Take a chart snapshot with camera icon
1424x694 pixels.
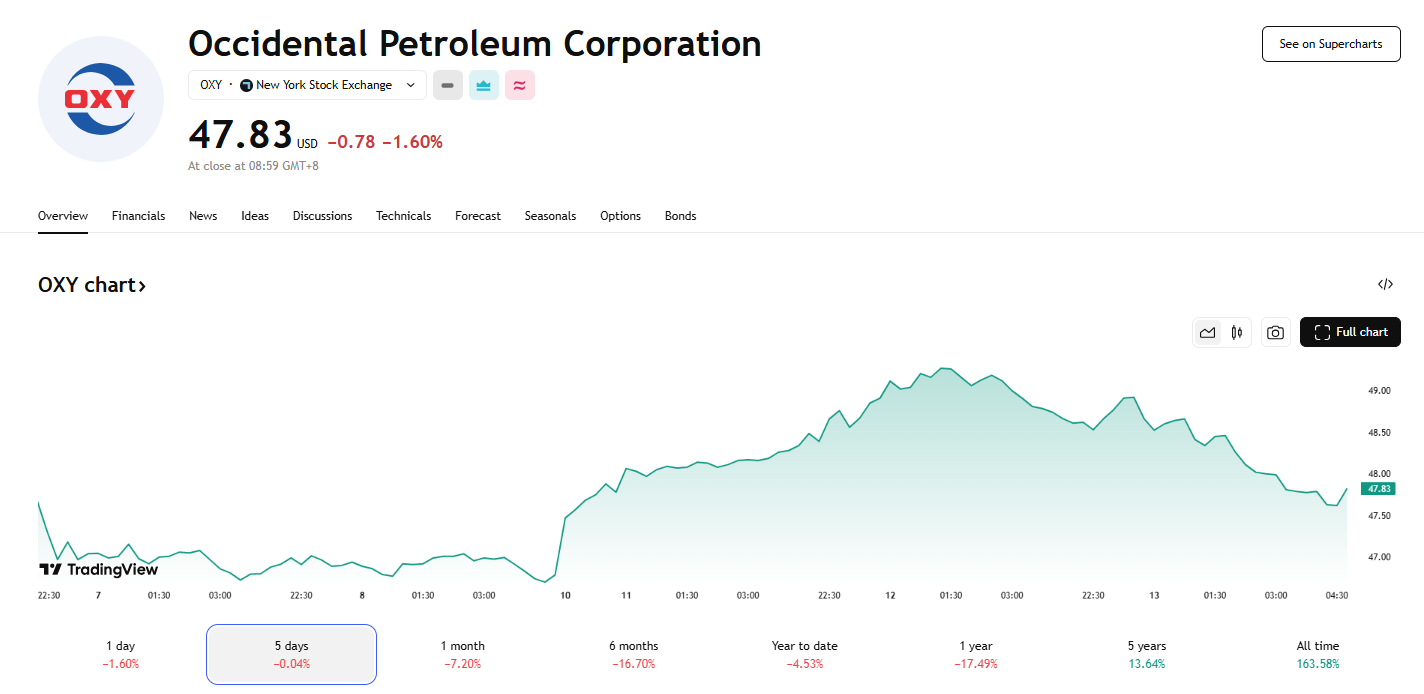click(1275, 332)
